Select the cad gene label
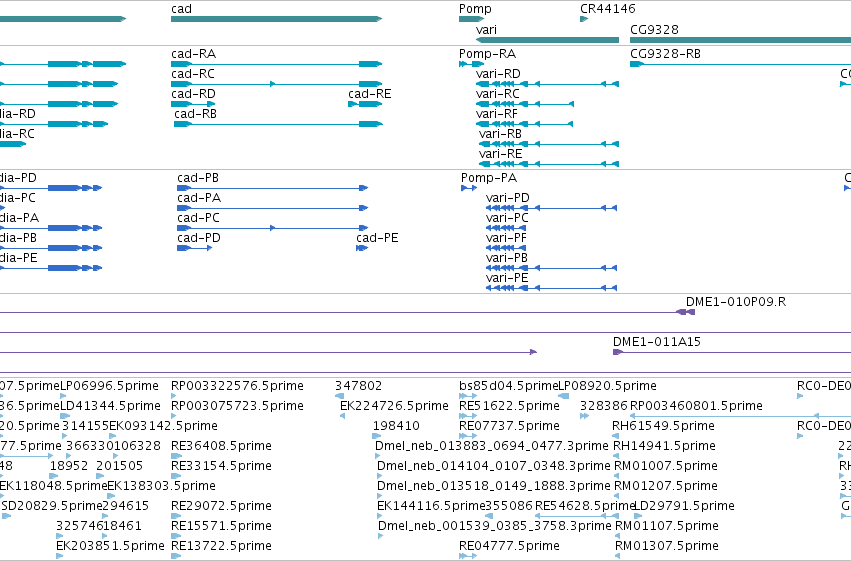This screenshot has height=561, width=851. point(181,9)
